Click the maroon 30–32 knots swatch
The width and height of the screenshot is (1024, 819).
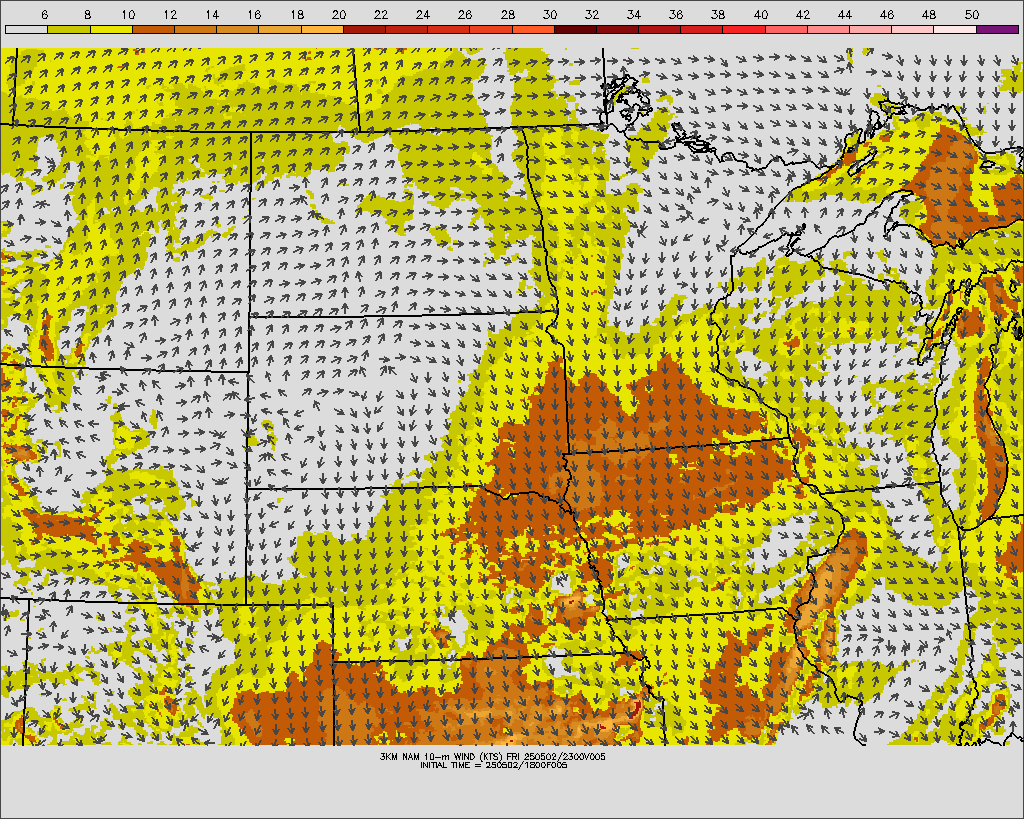coord(575,29)
